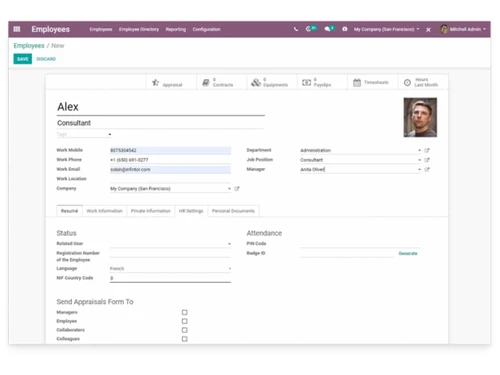Focus the Work Location input field
This screenshot has height=375, width=500.
(x=170, y=179)
